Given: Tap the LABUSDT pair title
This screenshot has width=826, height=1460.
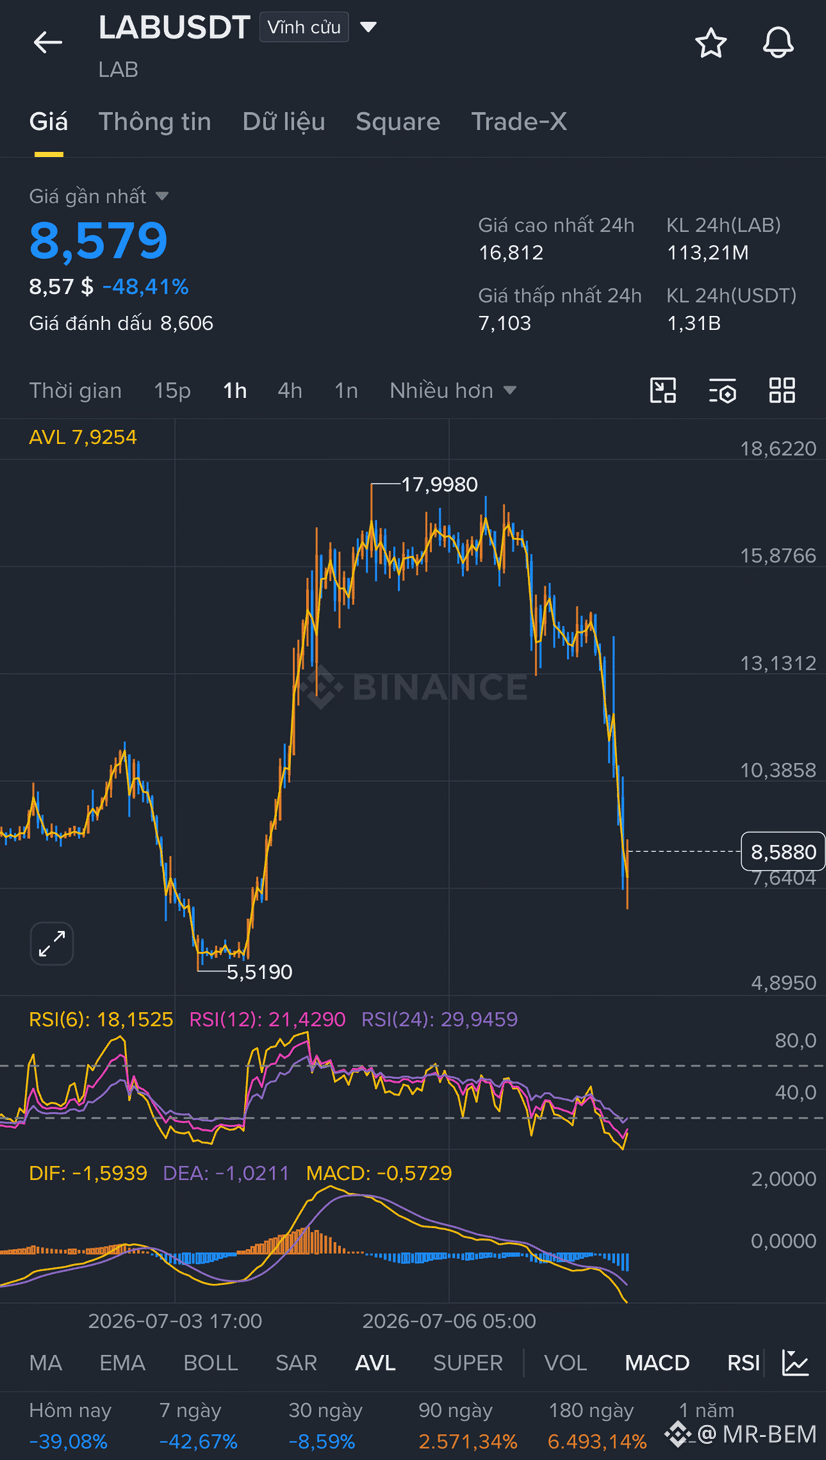Looking at the screenshot, I should coord(174,28).
